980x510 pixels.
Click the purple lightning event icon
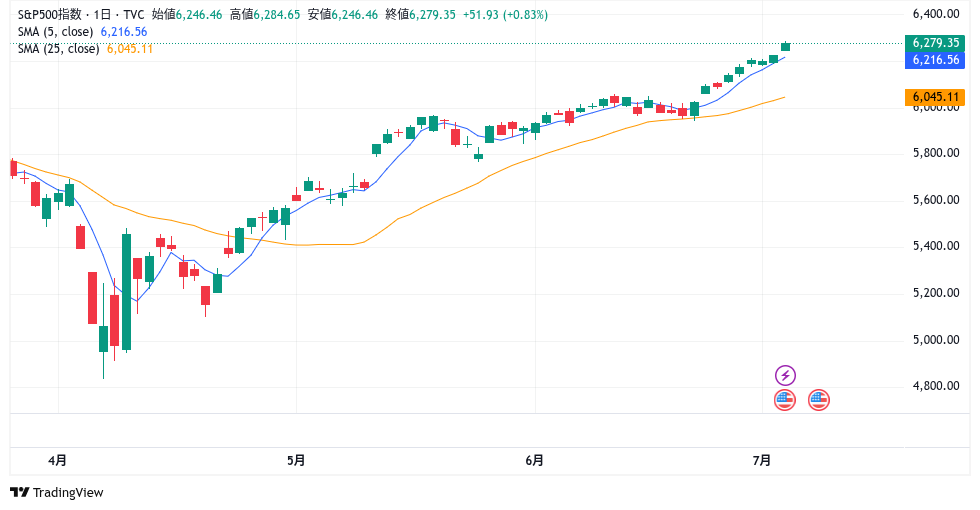pyautogui.click(x=785, y=375)
